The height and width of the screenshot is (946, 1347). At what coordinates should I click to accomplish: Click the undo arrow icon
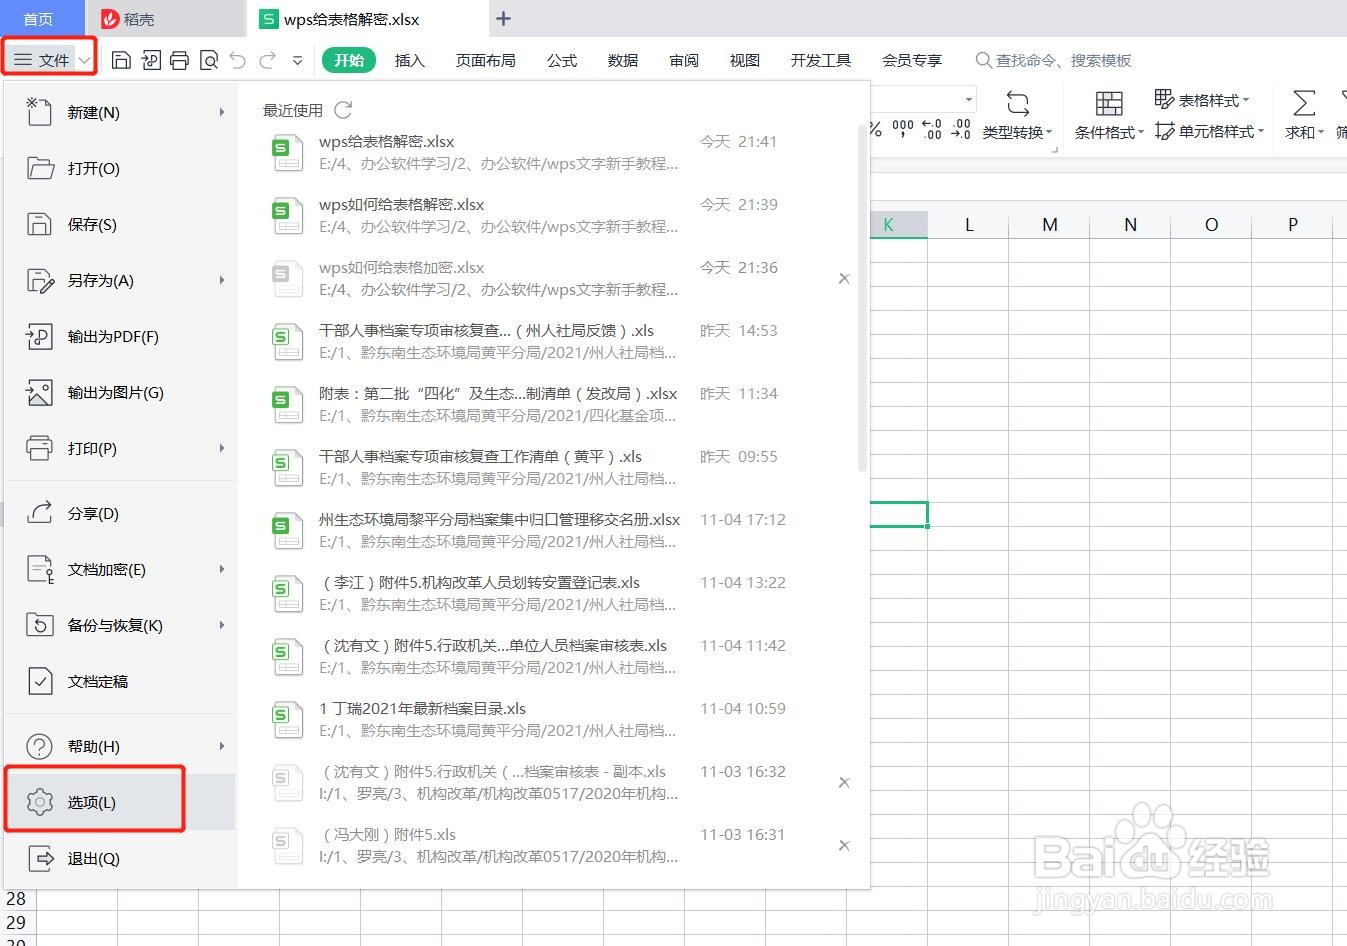(237, 61)
